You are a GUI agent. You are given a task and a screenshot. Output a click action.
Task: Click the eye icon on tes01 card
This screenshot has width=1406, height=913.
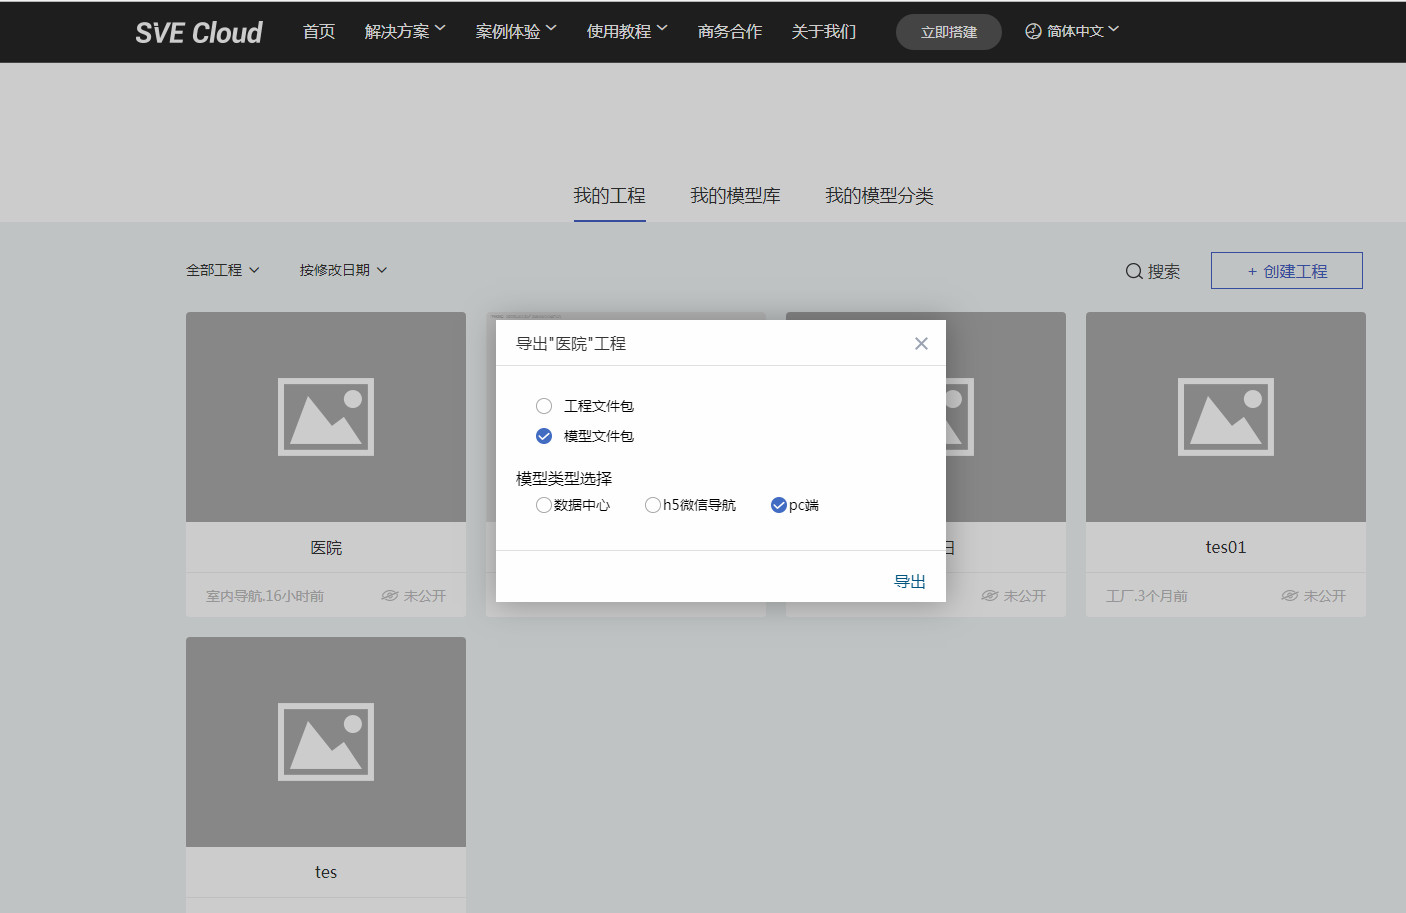tap(1290, 596)
